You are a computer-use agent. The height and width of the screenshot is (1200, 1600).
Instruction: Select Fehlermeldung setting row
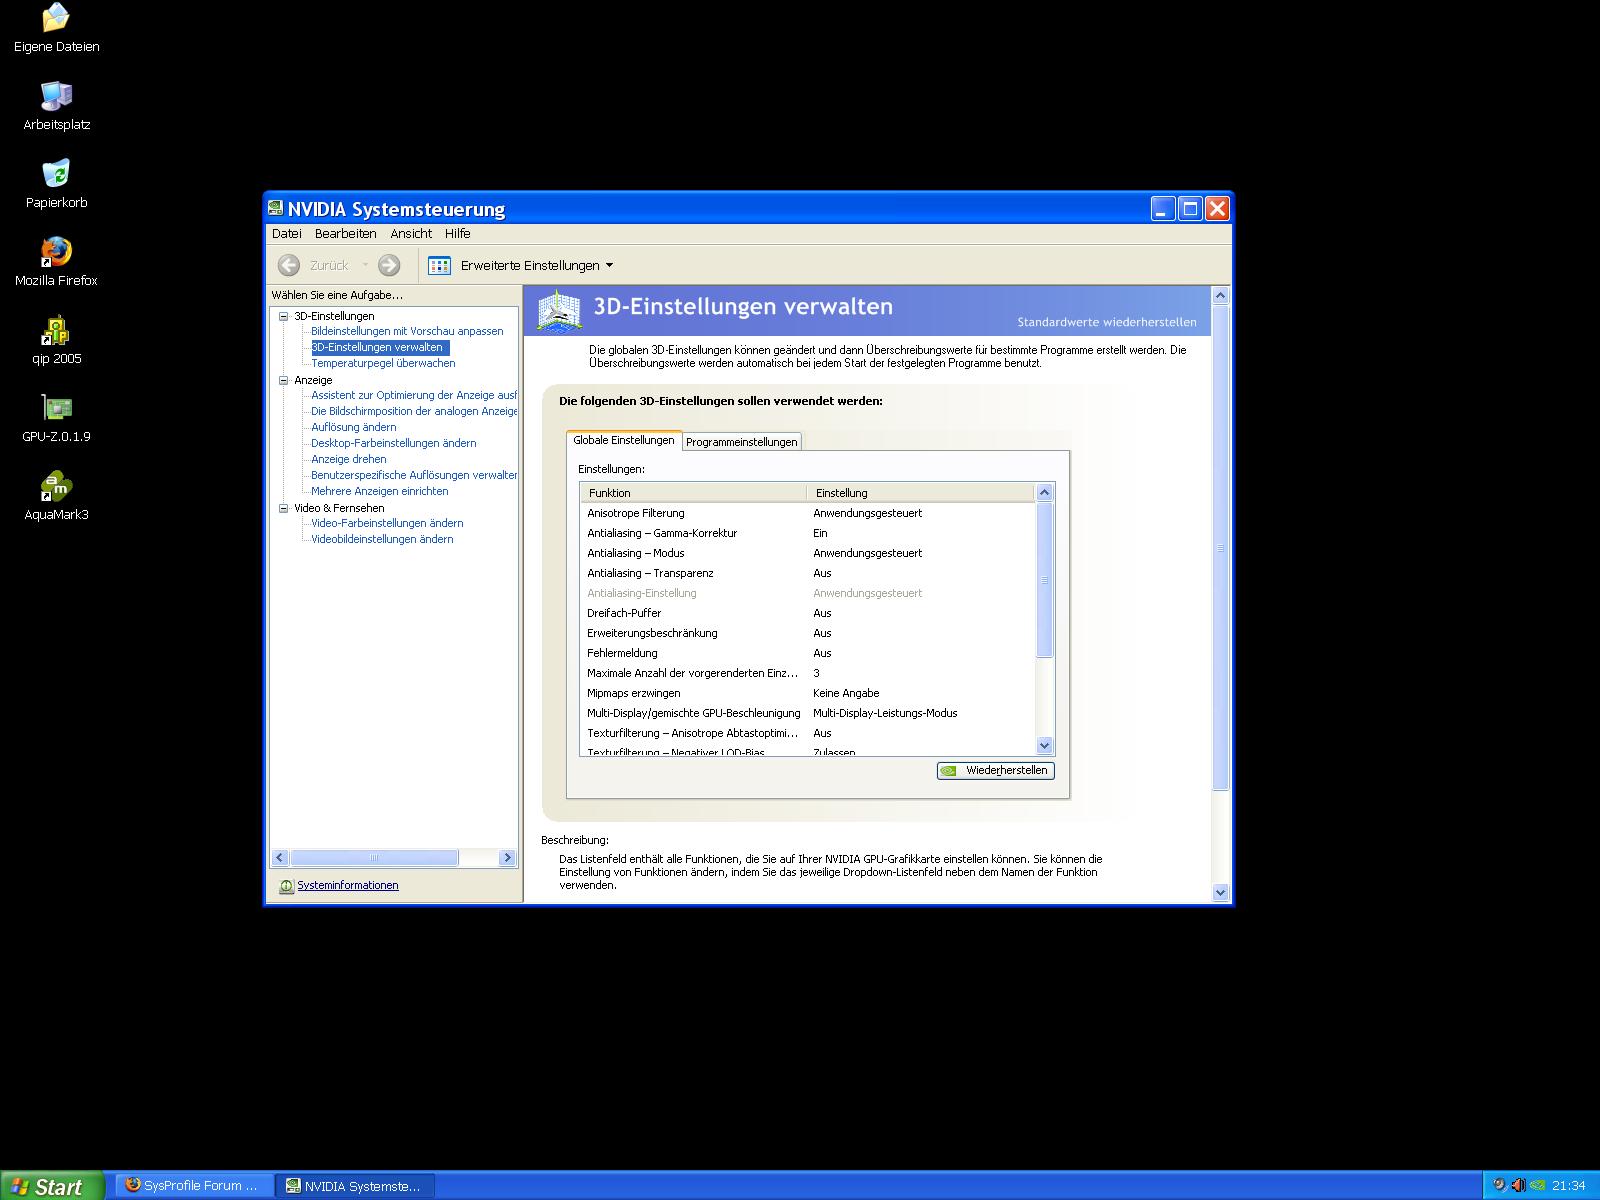(807, 653)
